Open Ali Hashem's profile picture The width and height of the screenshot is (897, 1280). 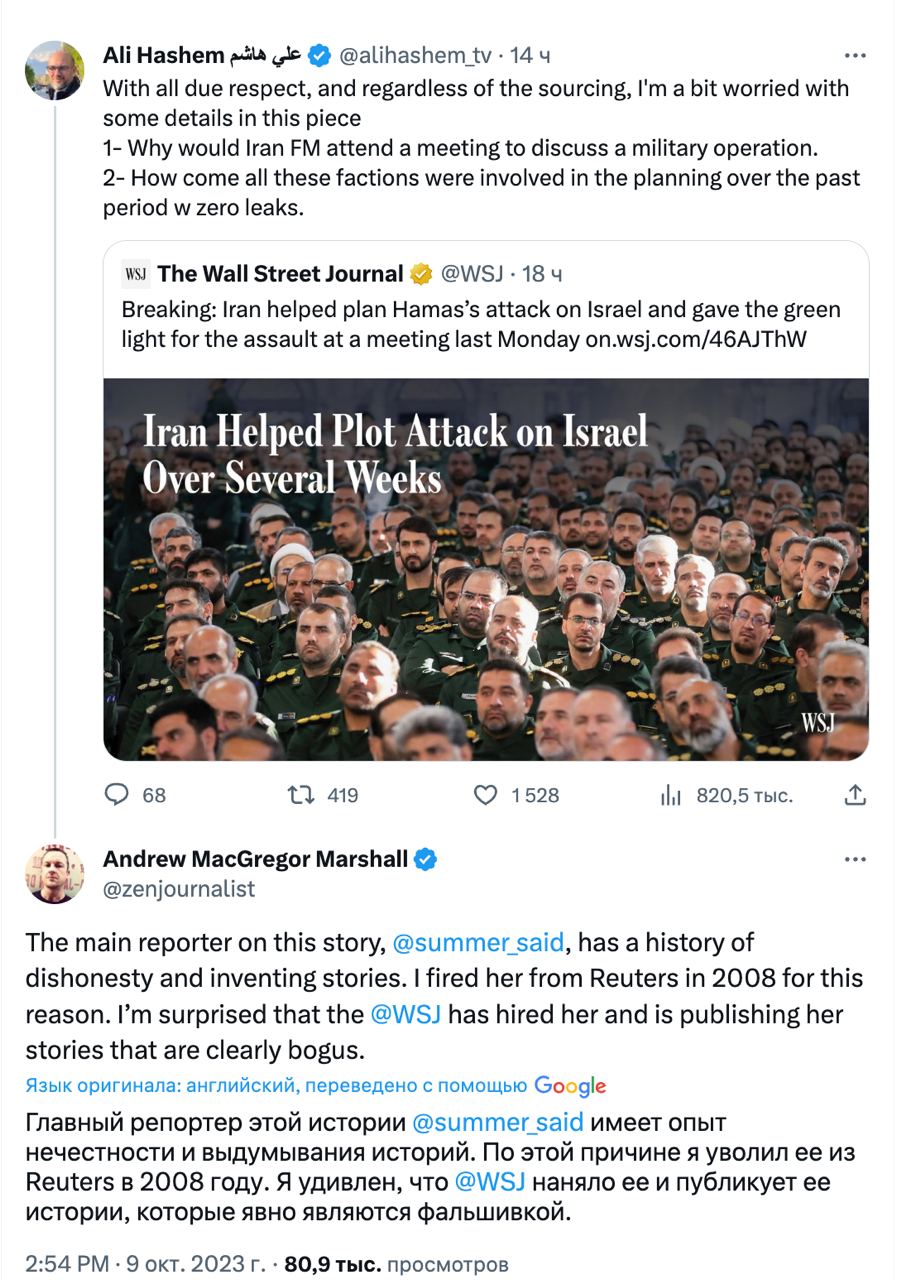point(55,70)
